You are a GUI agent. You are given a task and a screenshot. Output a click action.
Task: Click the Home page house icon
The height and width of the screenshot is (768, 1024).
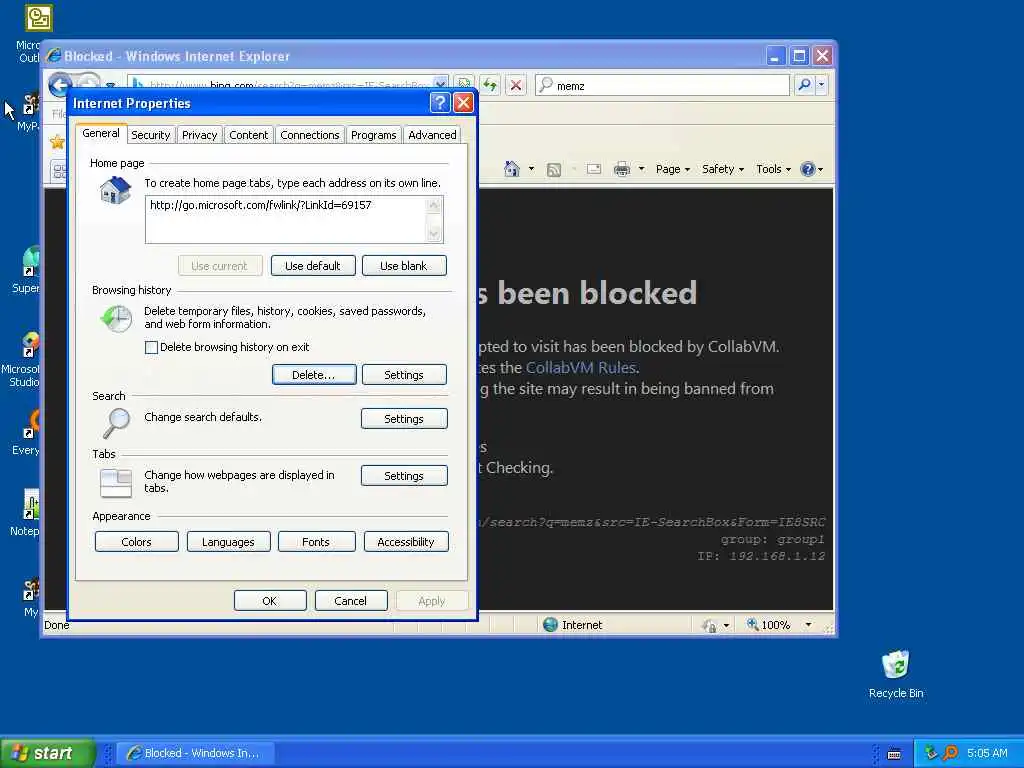pyautogui.click(x=116, y=191)
